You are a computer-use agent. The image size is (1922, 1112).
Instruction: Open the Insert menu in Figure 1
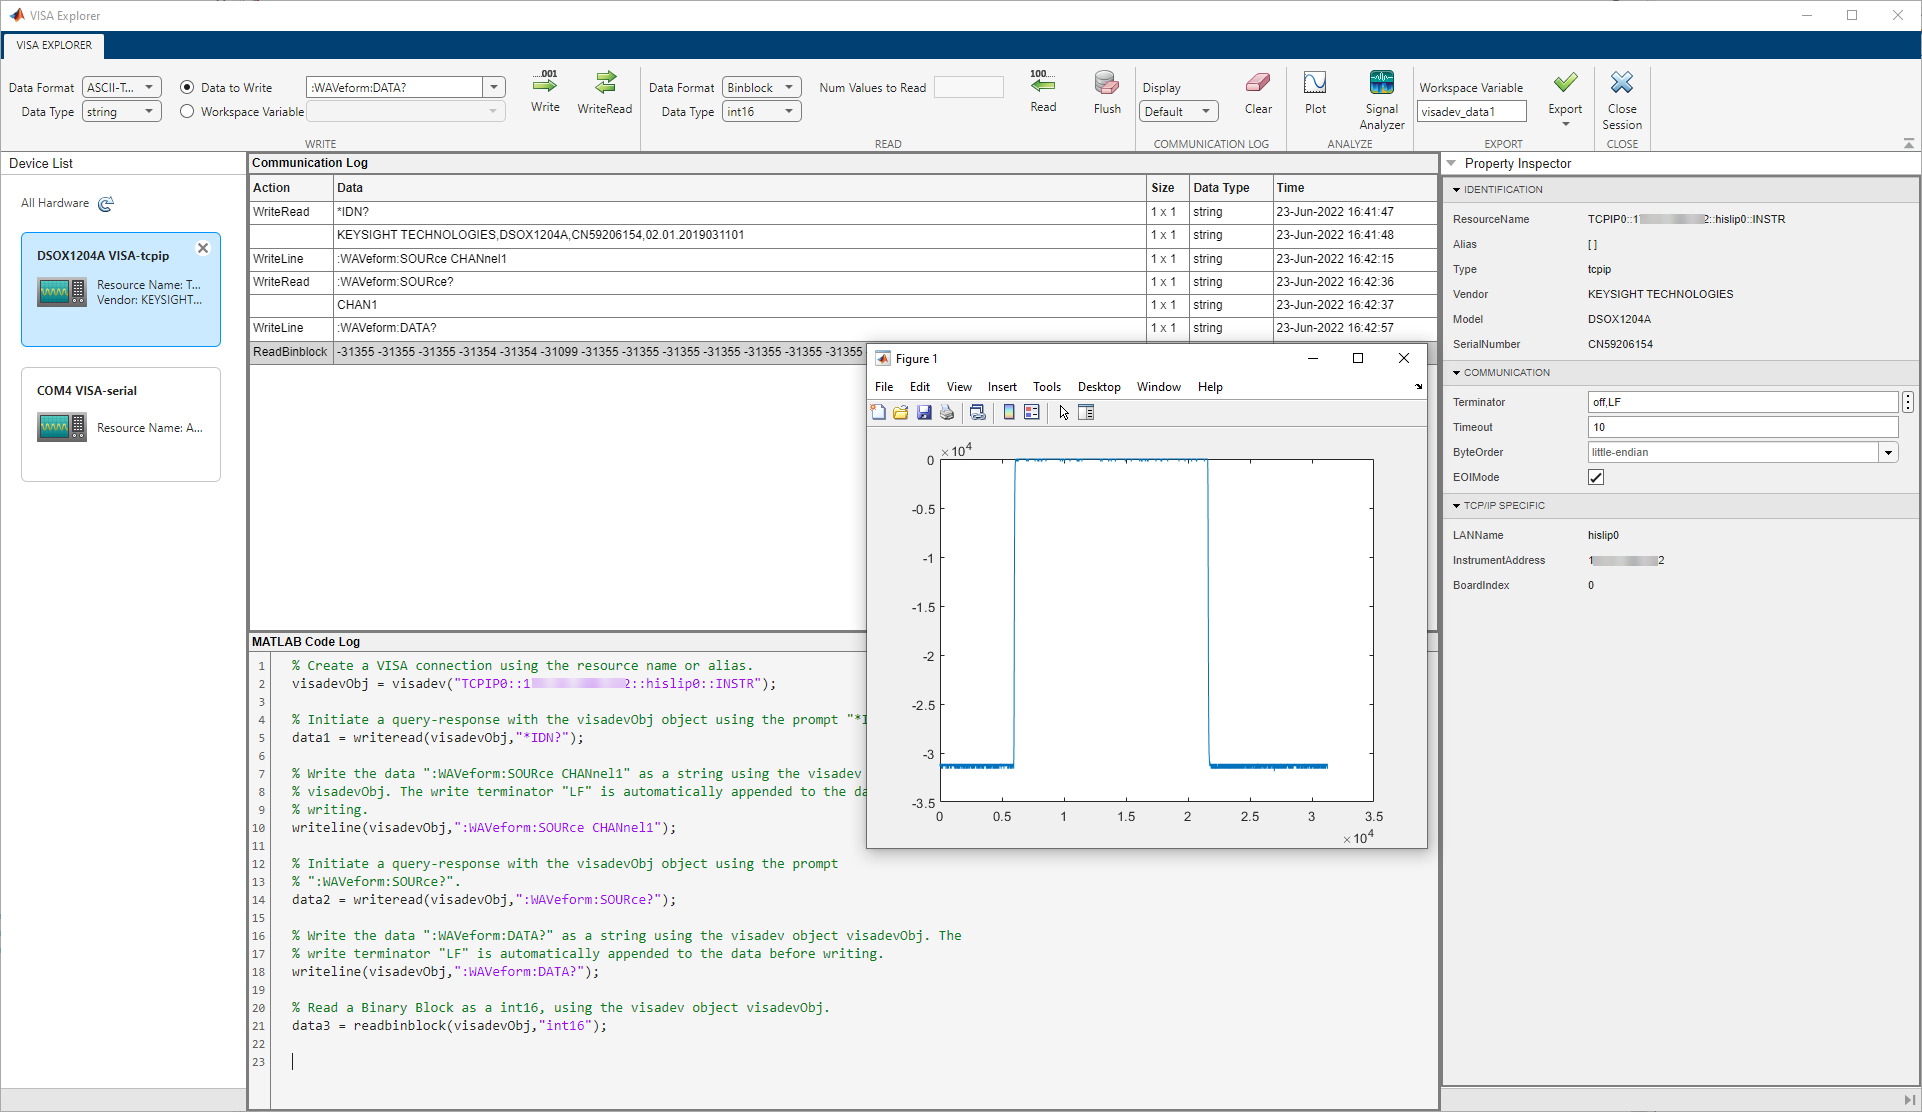1001,387
